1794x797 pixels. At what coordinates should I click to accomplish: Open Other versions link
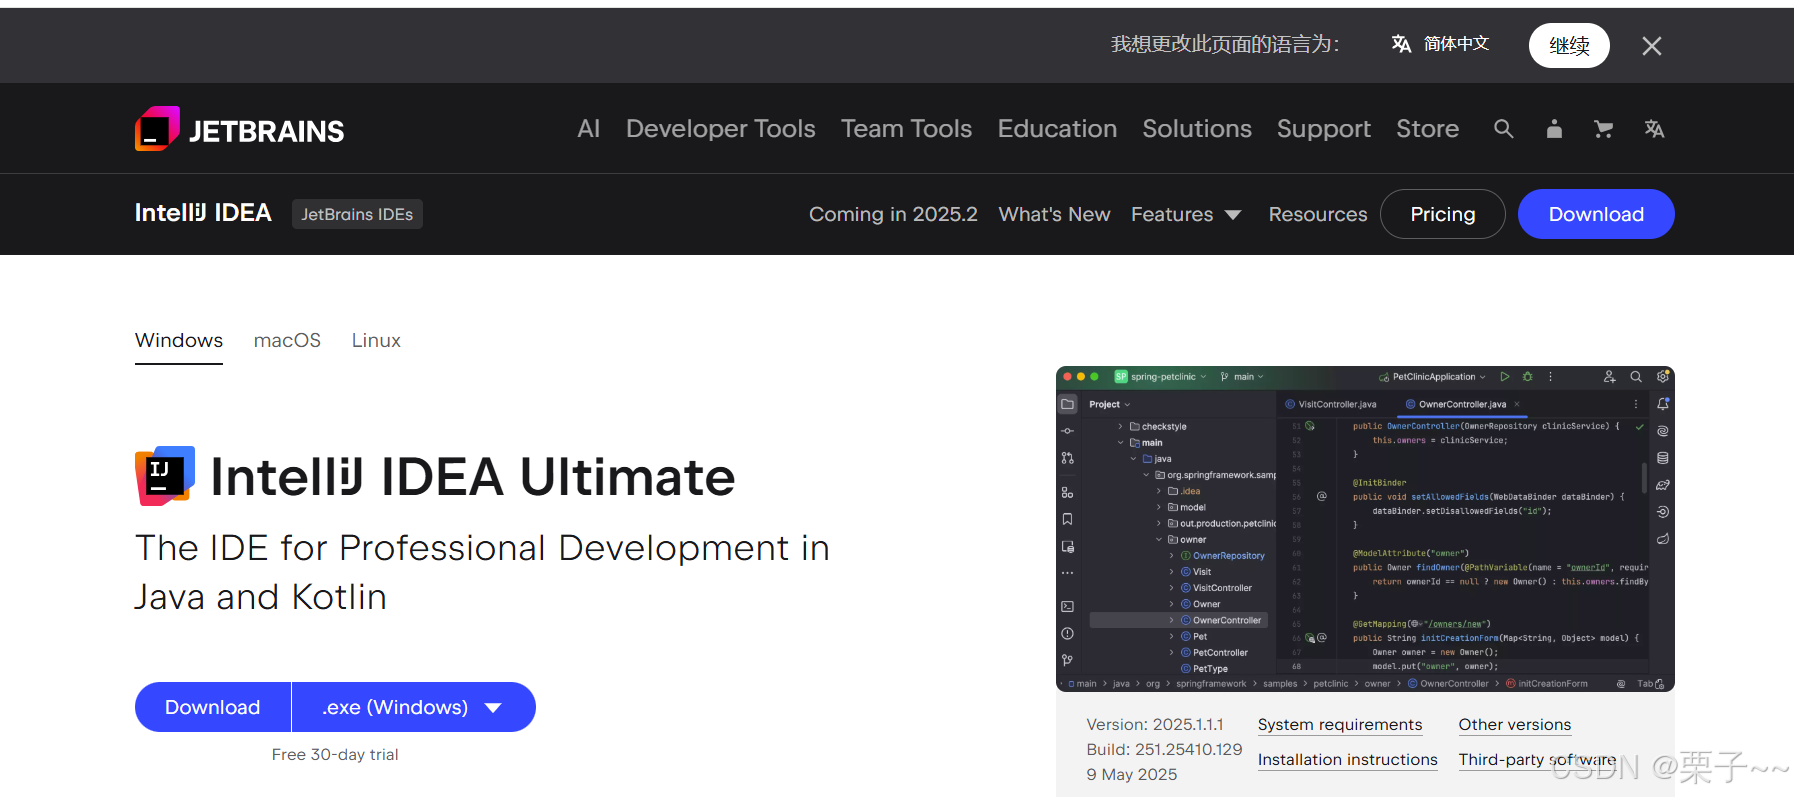[x=1515, y=725]
